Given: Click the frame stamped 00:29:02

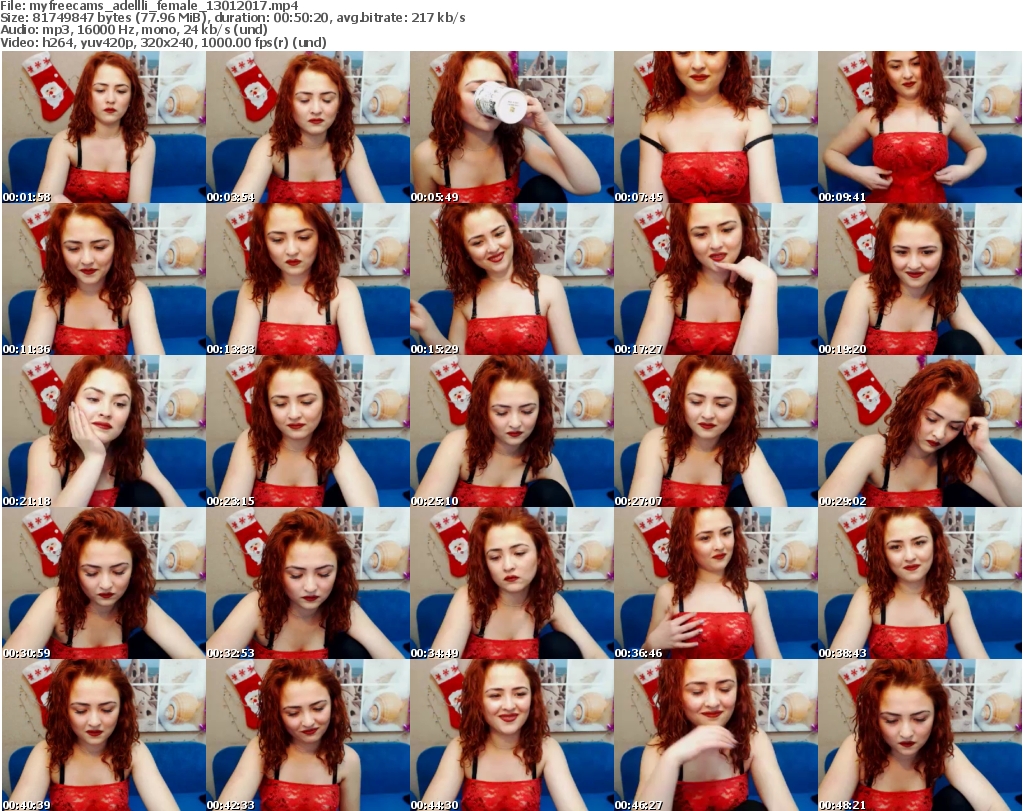Looking at the screenshot, I should tap(920, 431).
